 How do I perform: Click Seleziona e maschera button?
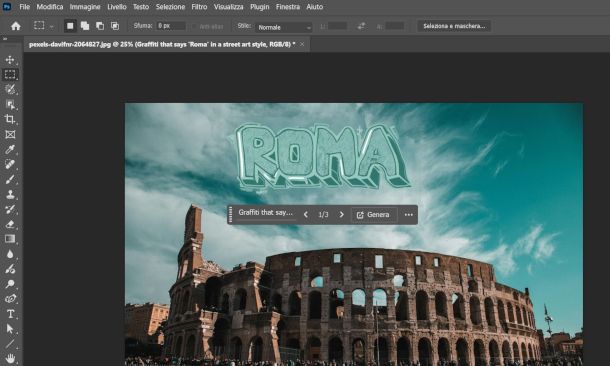[454, 26]
